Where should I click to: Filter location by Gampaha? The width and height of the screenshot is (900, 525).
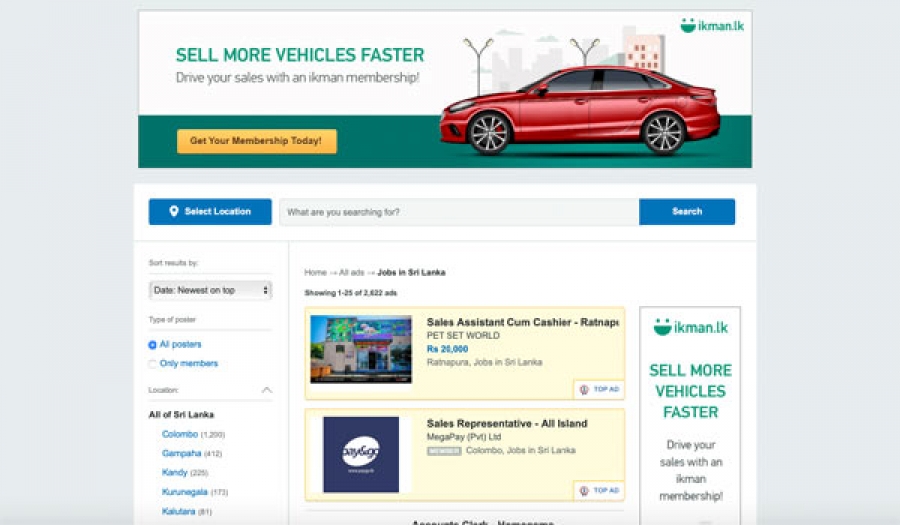181,453
